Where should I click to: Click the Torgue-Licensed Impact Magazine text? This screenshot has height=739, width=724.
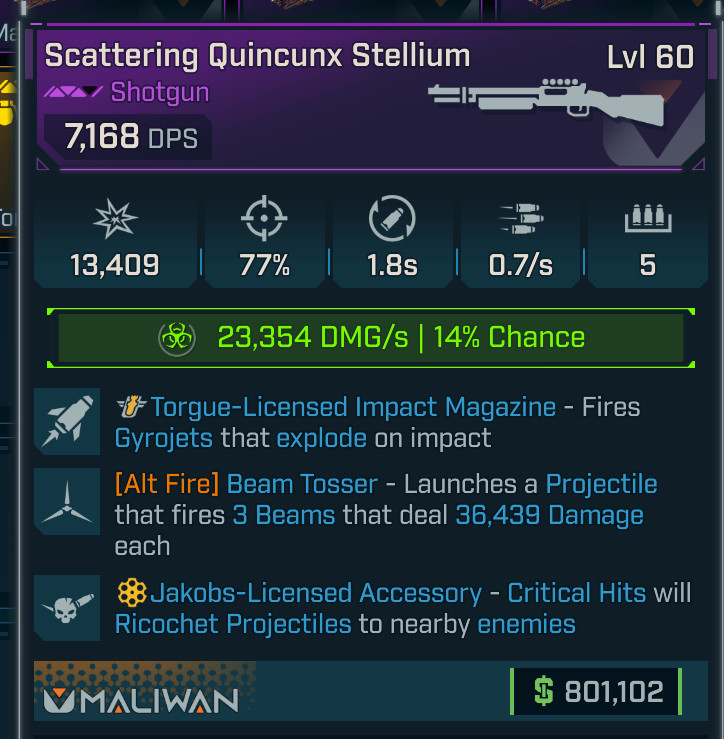[x=353, y=407]
